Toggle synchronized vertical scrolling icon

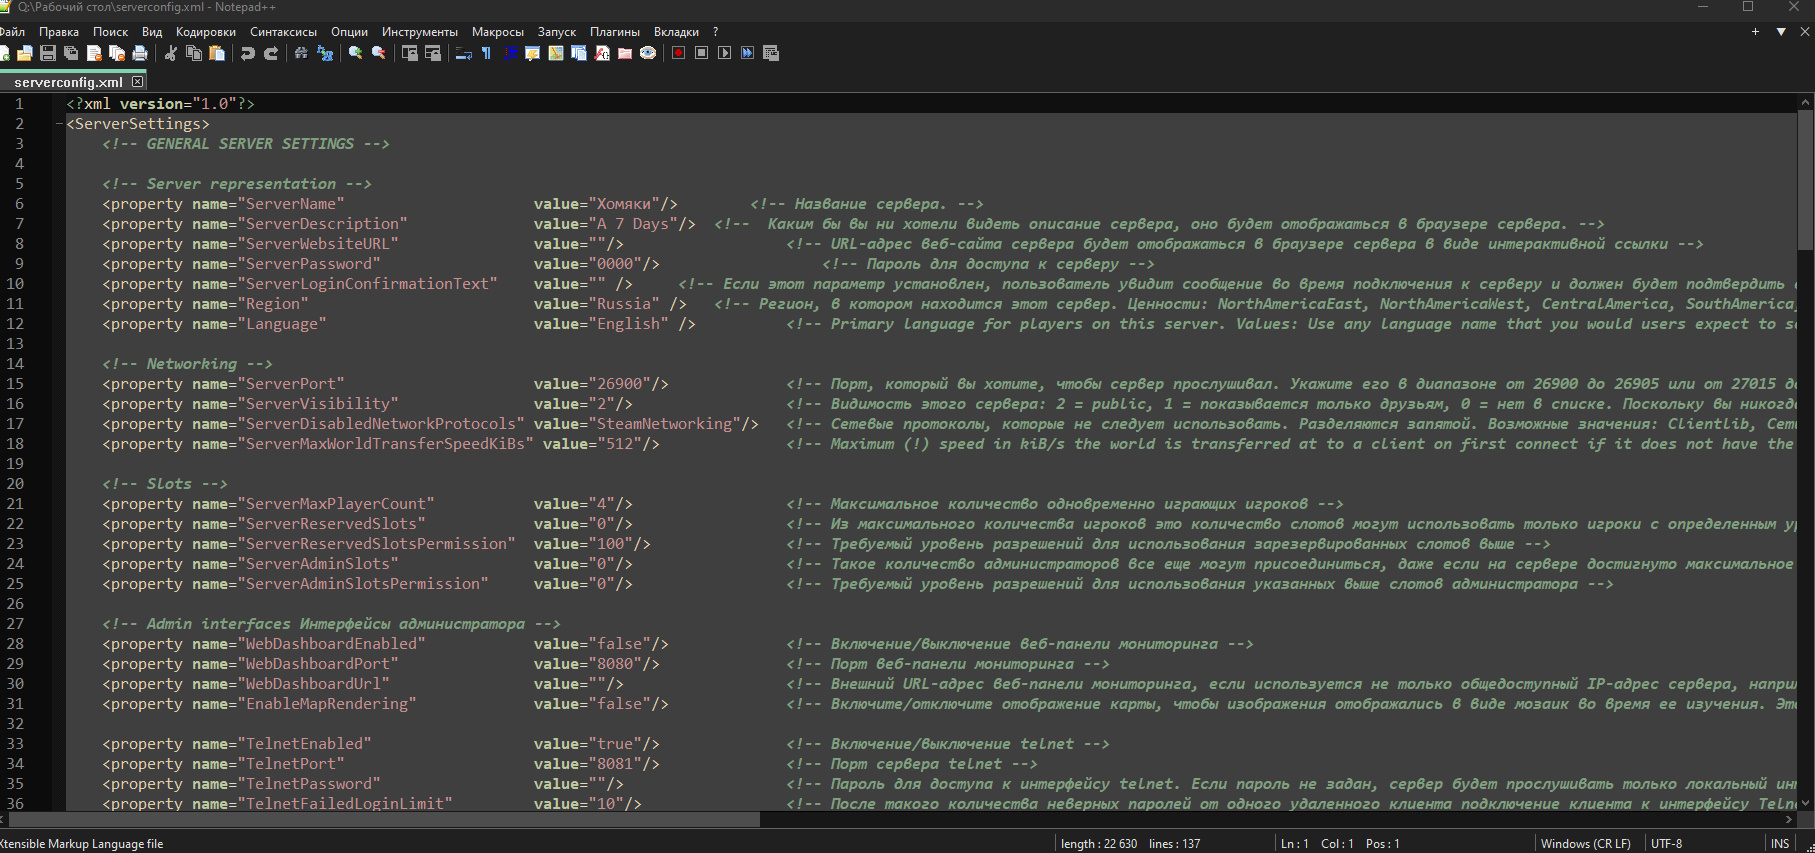(x=410, y=53)
